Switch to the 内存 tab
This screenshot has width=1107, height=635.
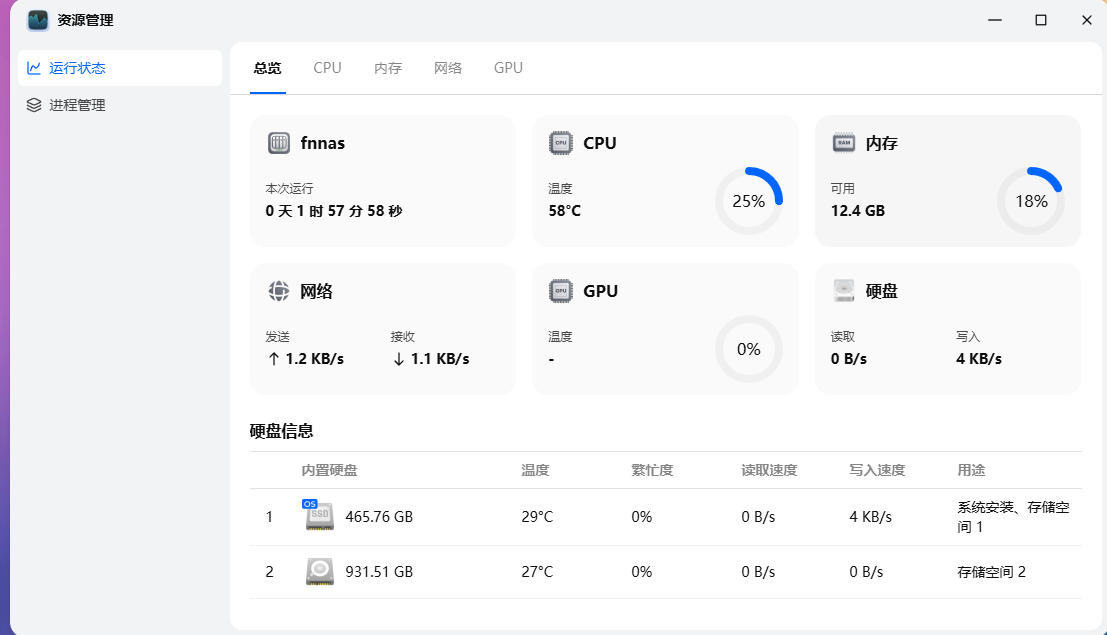click(x=388, y=68)
